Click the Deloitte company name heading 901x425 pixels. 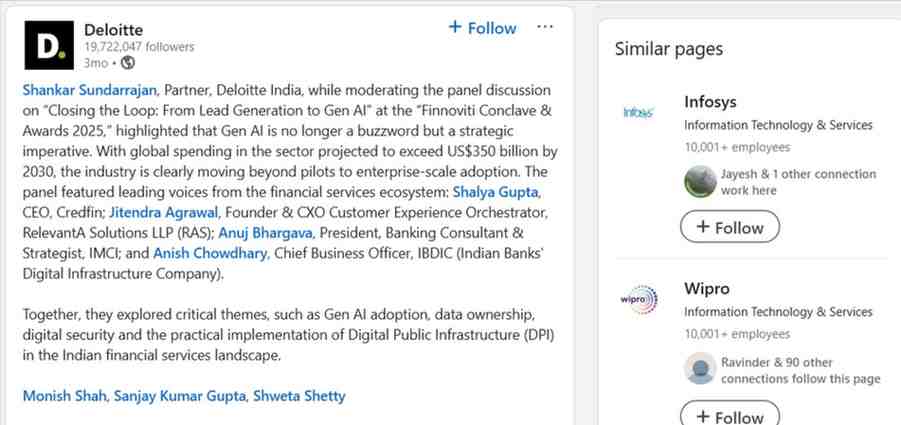(114, 29)
